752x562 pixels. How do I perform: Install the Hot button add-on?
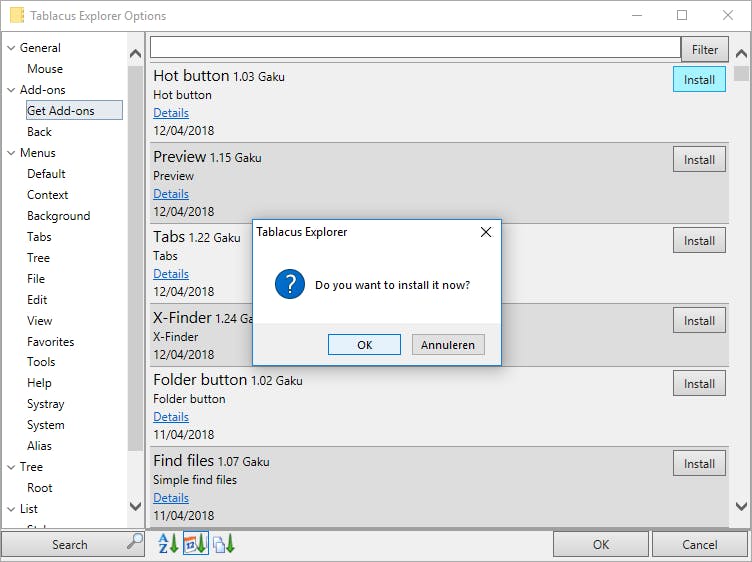pyautogui.click(x=699, y=80)
